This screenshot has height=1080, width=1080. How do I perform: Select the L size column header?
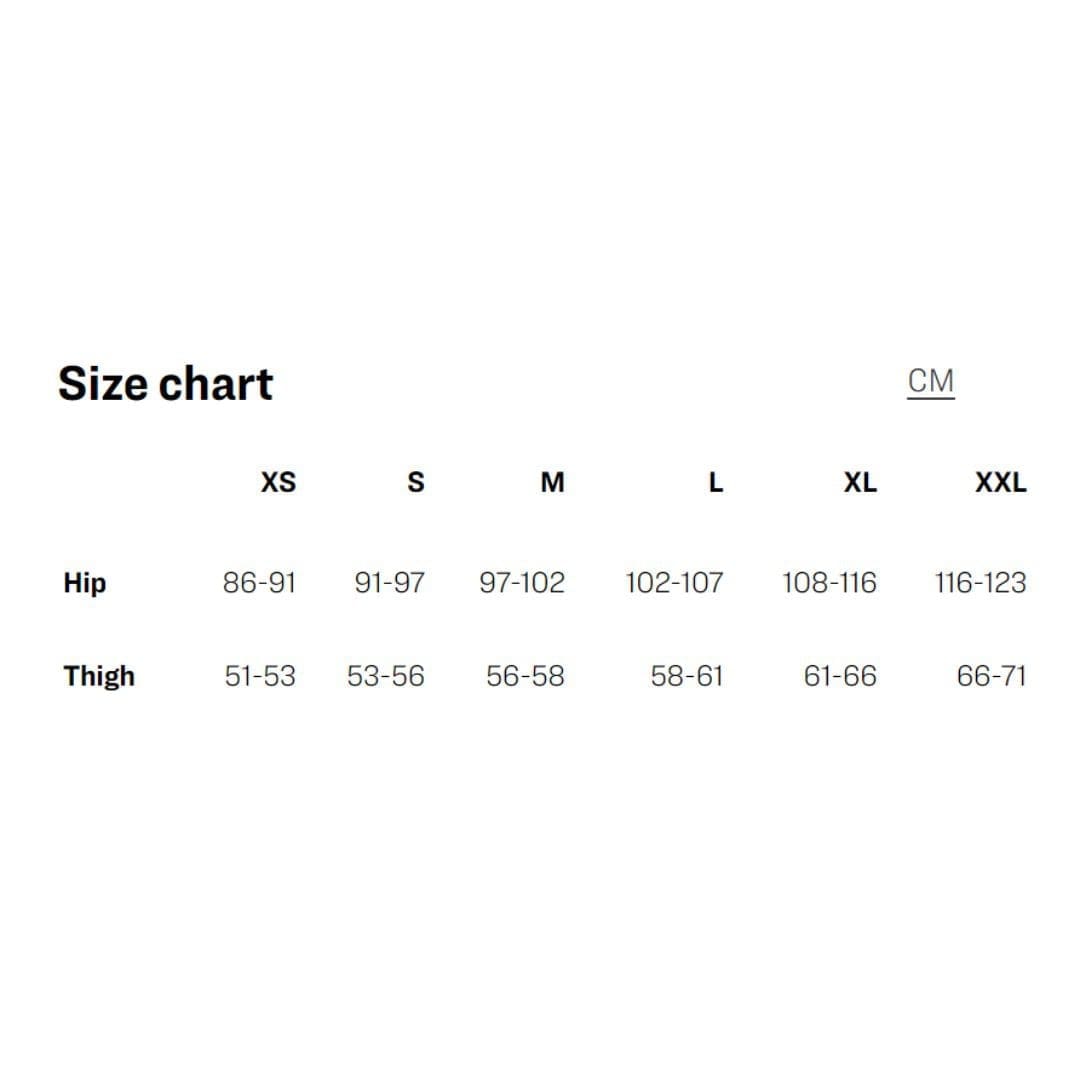tap(715, 483)
